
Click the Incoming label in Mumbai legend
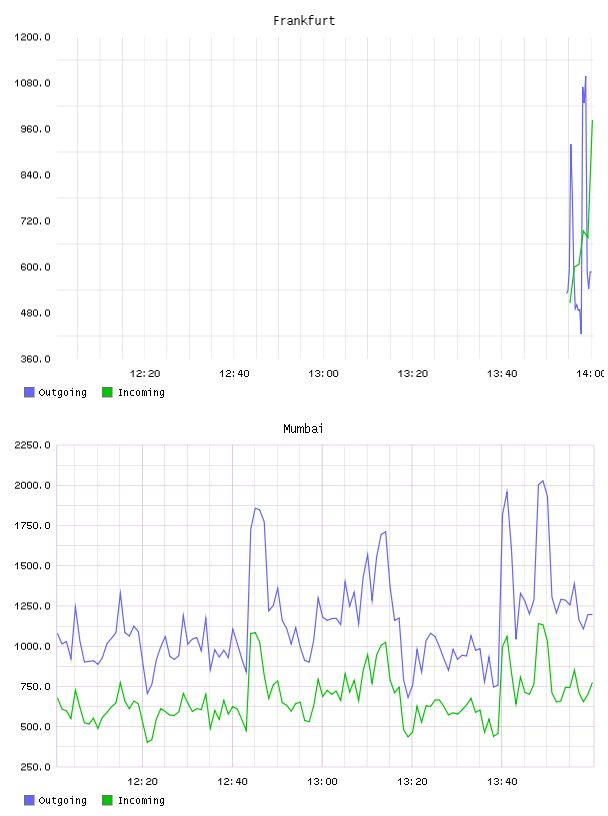pos(141,800)
